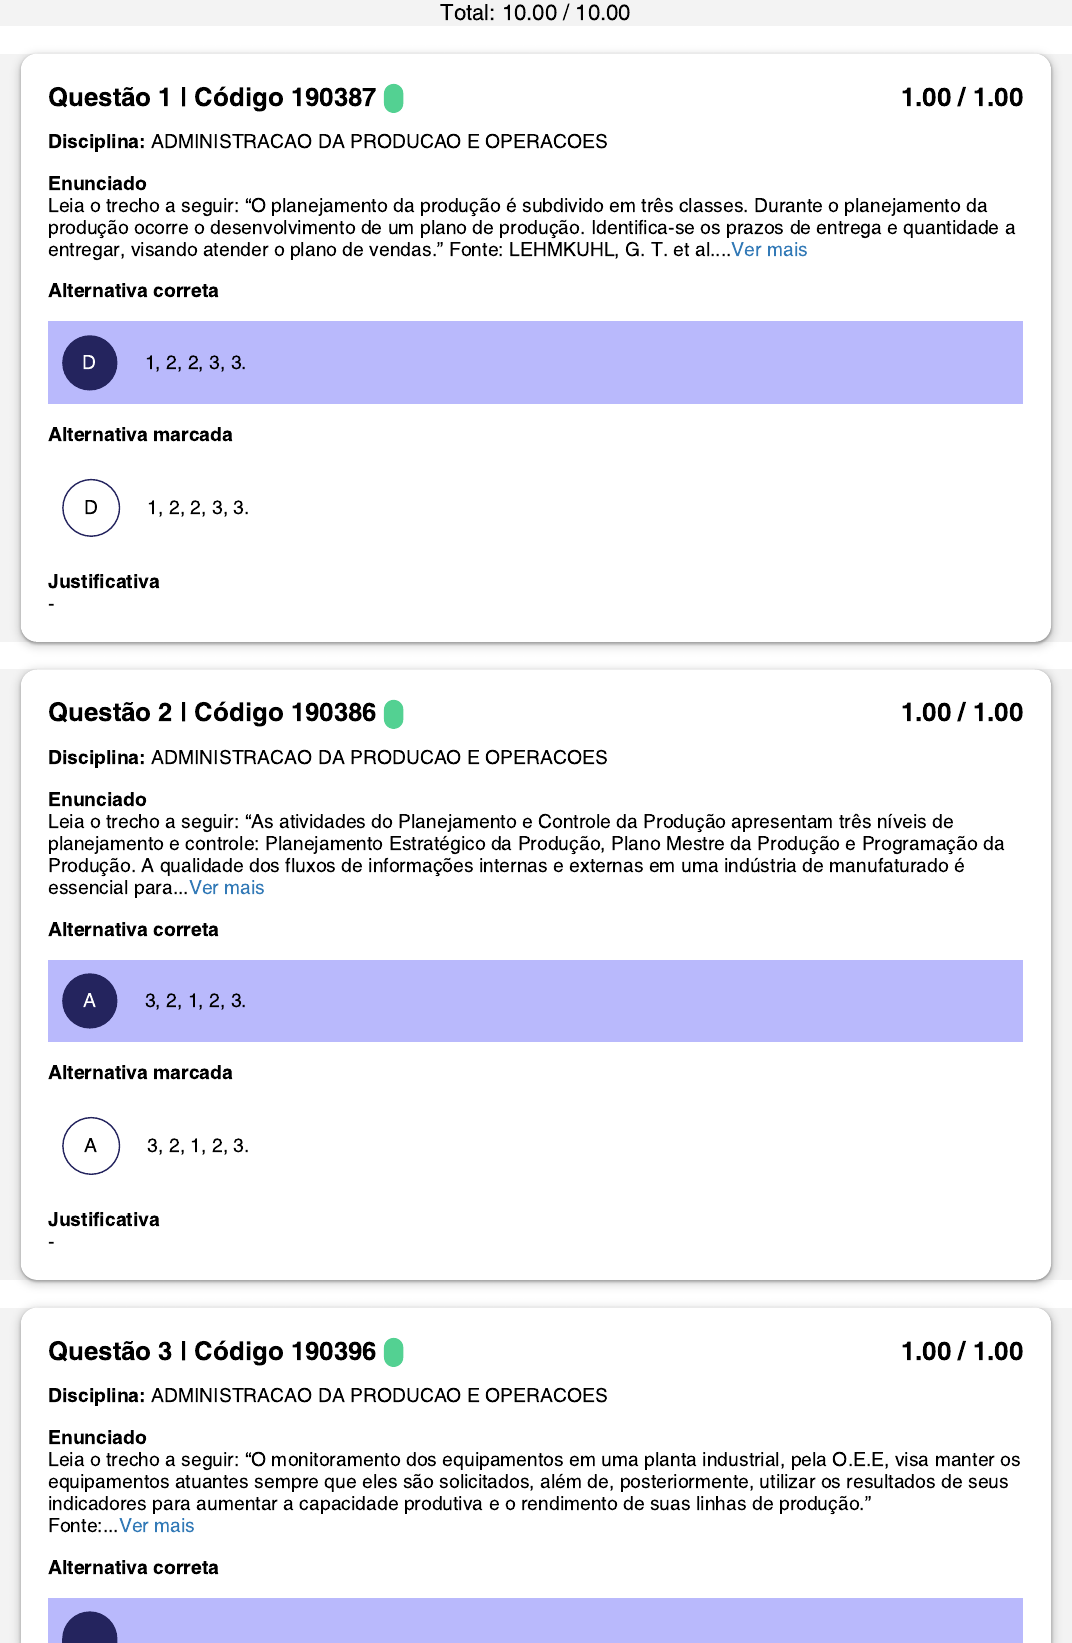Click the 1.00 / 1.00 score for Questão 1
Image resolution: width=1072 pixels, height=1643 pixels.
[961, 98]
